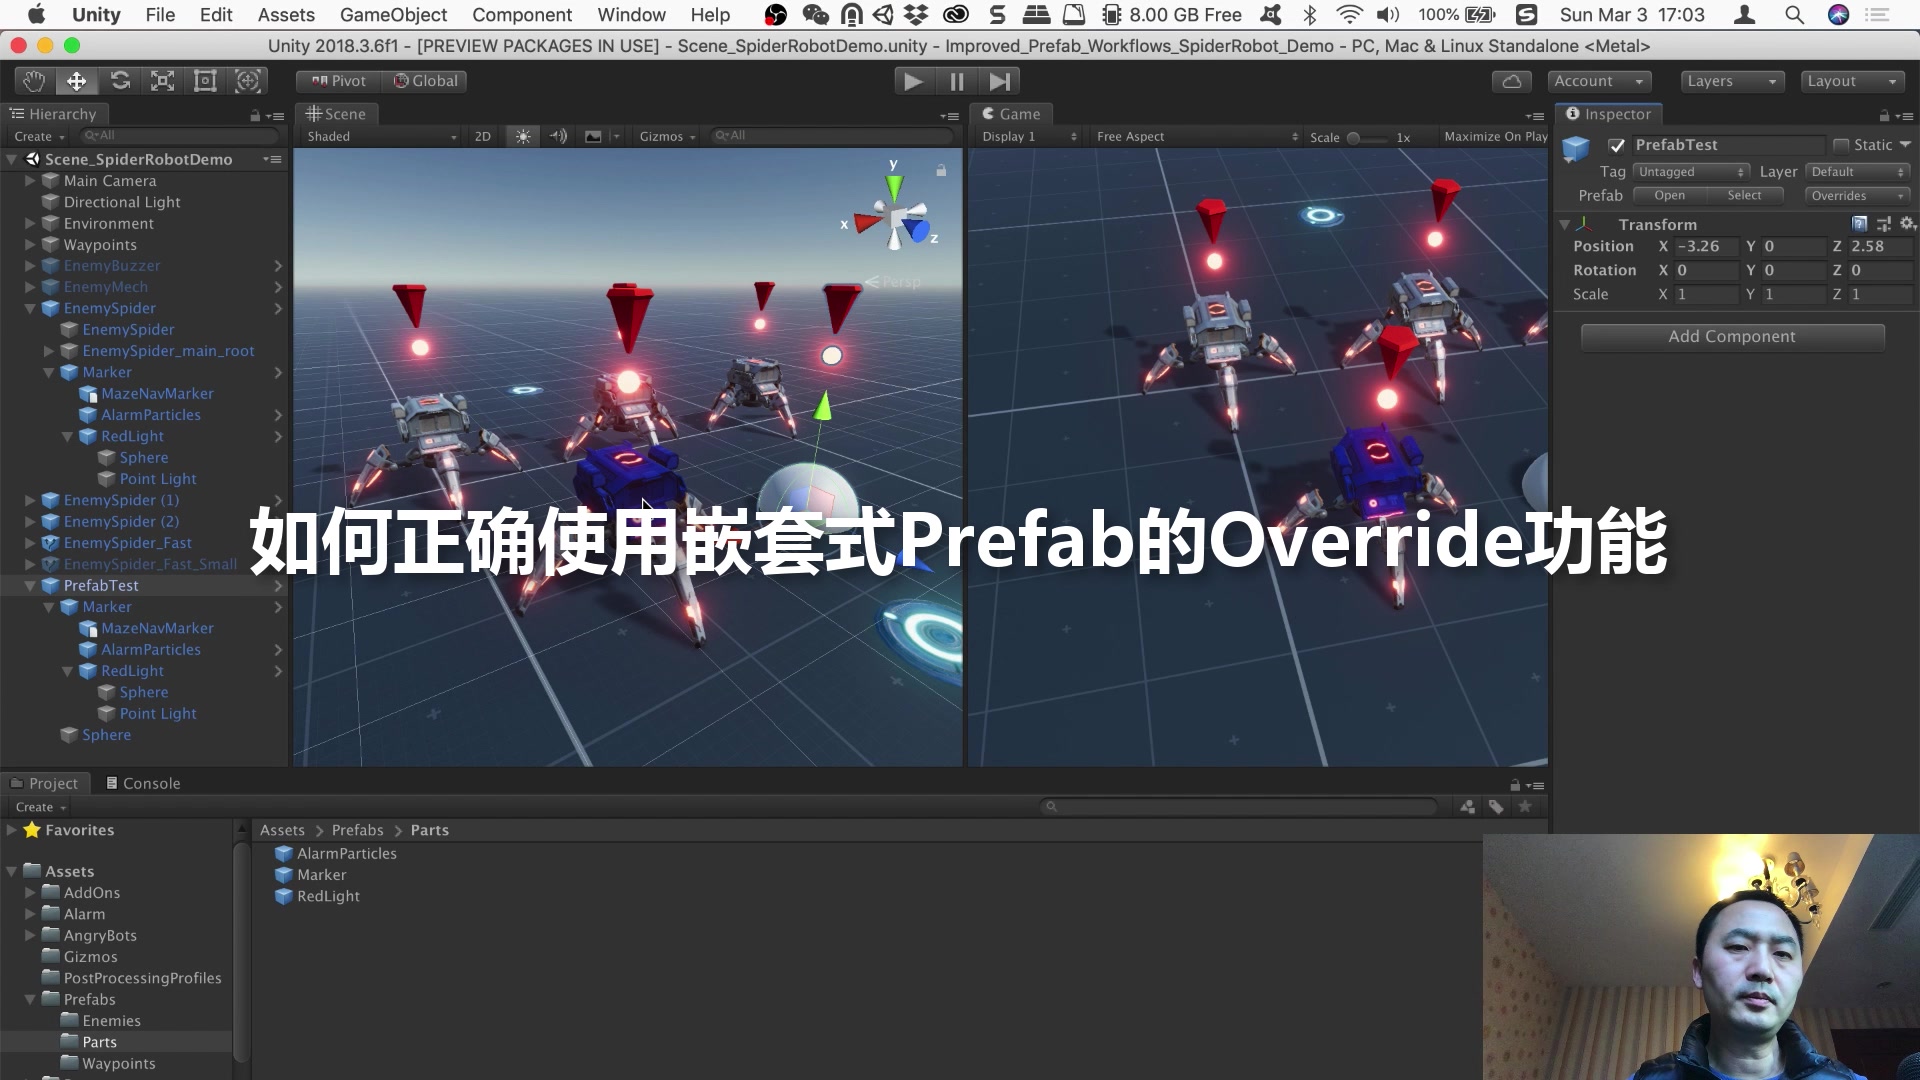This screenshot has height=1080, width=1920.
Task: Click the Step frame button
Action: pos(998,81)
